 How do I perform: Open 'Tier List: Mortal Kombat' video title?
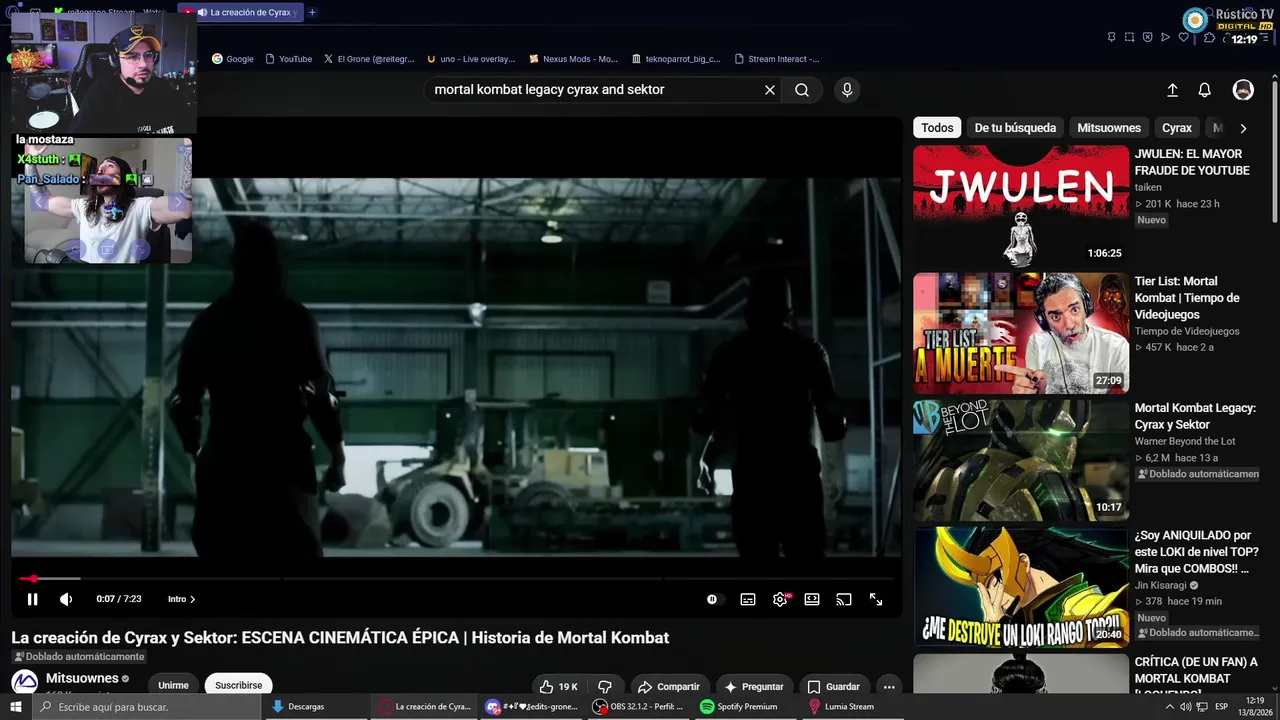1187,298
